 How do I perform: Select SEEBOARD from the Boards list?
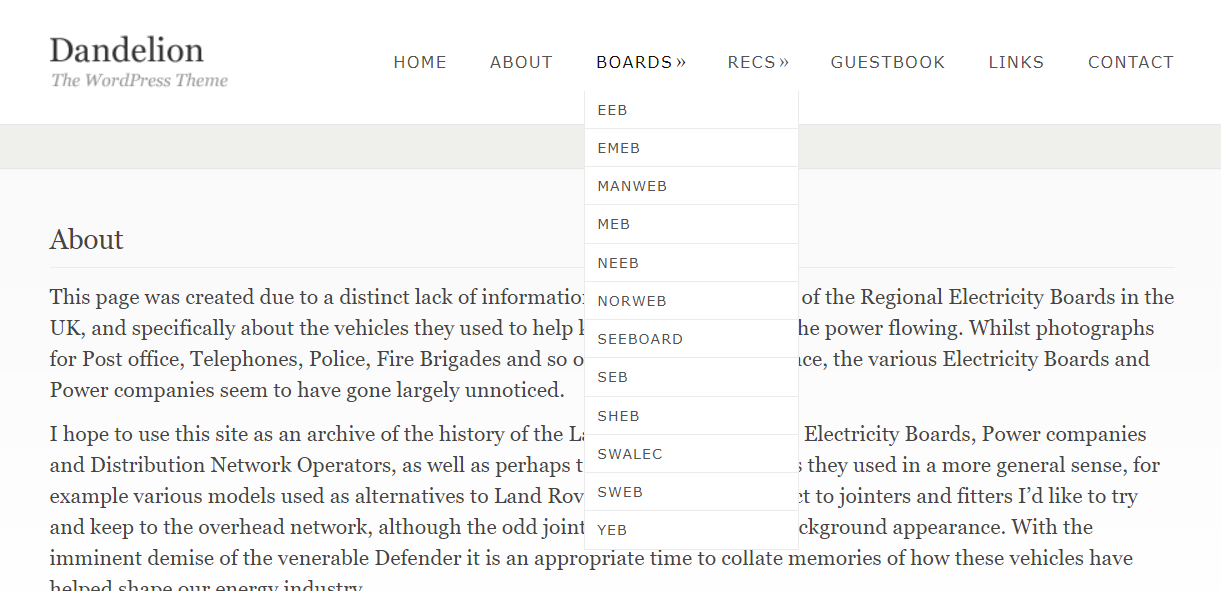(691, 339)
